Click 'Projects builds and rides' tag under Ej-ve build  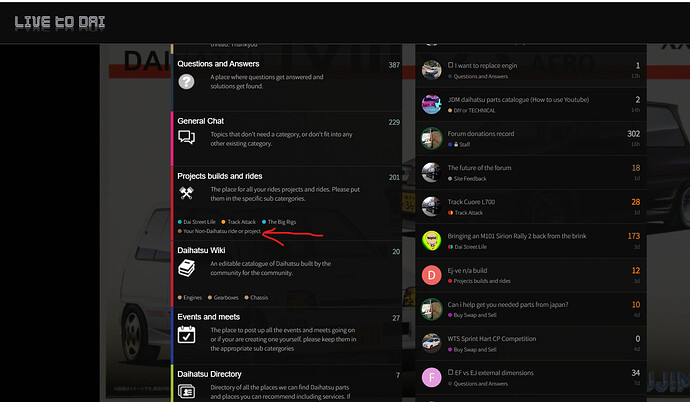(x=479, y=281)
